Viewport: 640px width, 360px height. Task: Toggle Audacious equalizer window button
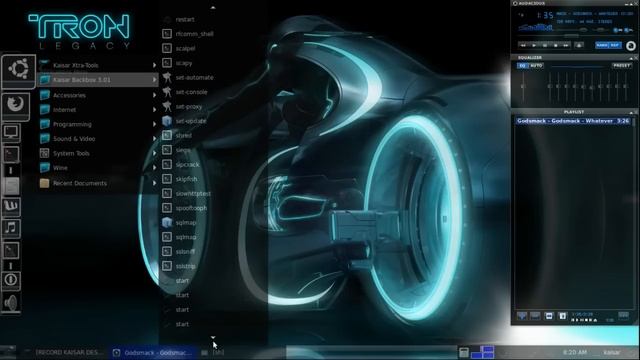(x=618, y=30)
